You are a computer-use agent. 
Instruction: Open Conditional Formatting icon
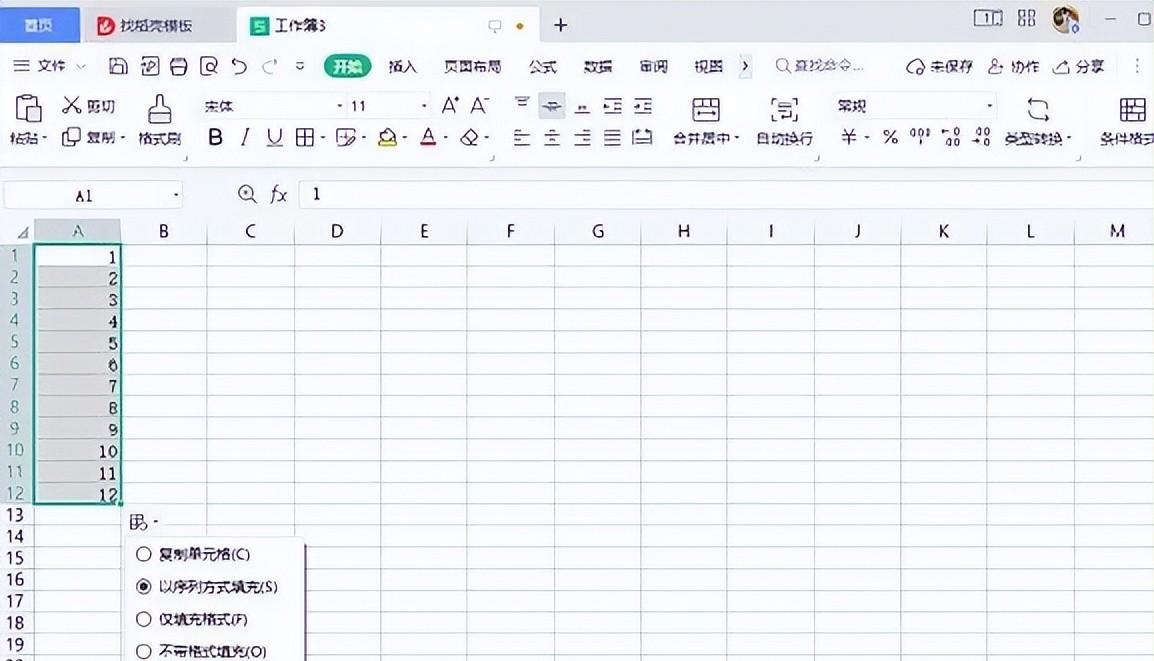(x=1132, y=110)
